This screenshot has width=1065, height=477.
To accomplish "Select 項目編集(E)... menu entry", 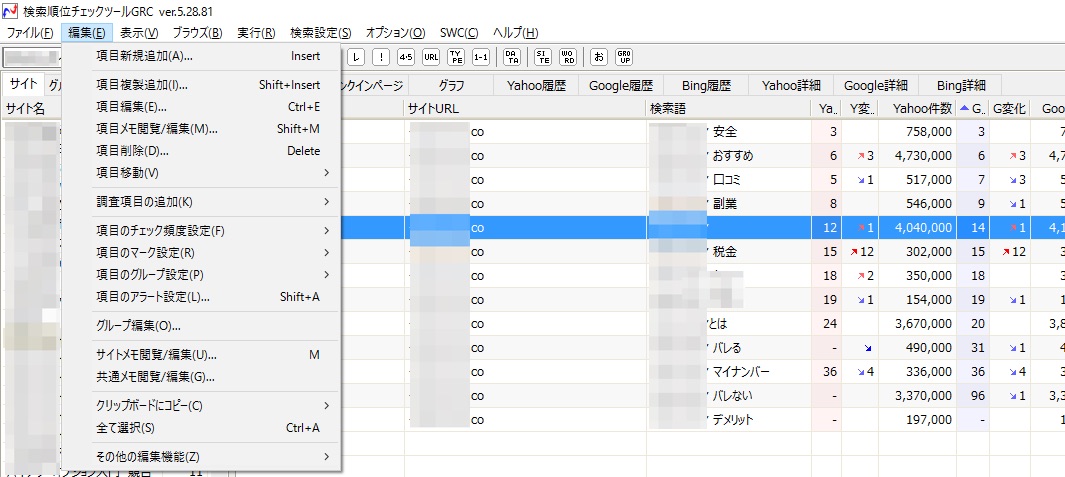I will pyautogui.click(x=202, y=107).
